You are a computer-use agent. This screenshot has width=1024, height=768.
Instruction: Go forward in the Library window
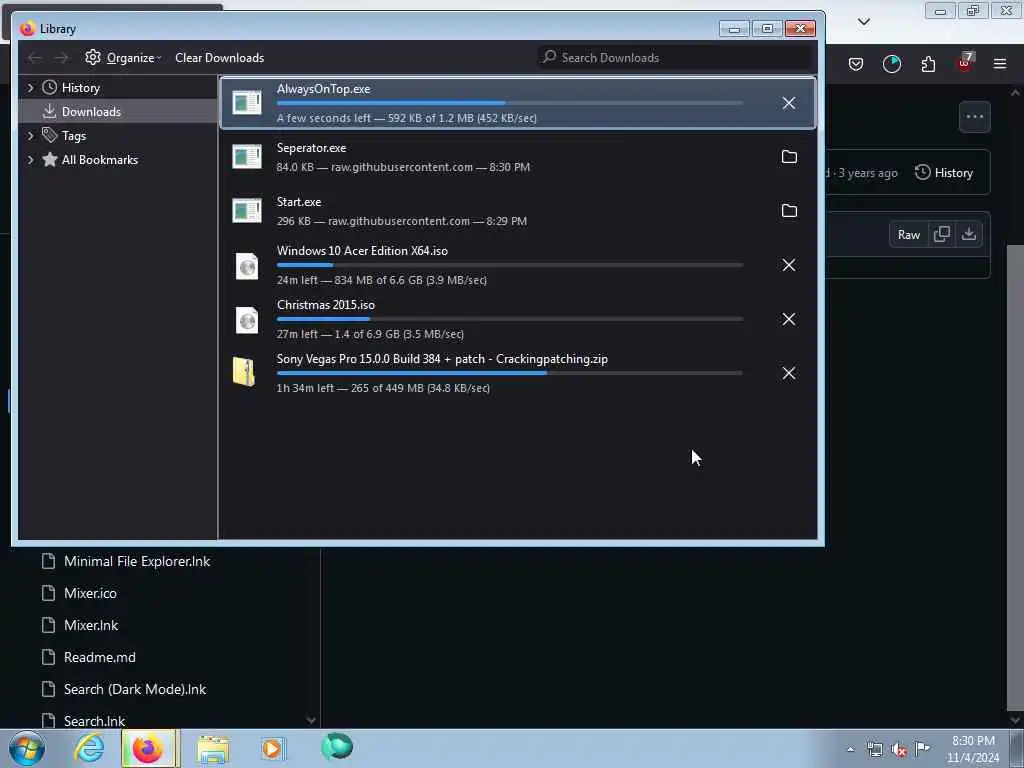pos(61,58)
